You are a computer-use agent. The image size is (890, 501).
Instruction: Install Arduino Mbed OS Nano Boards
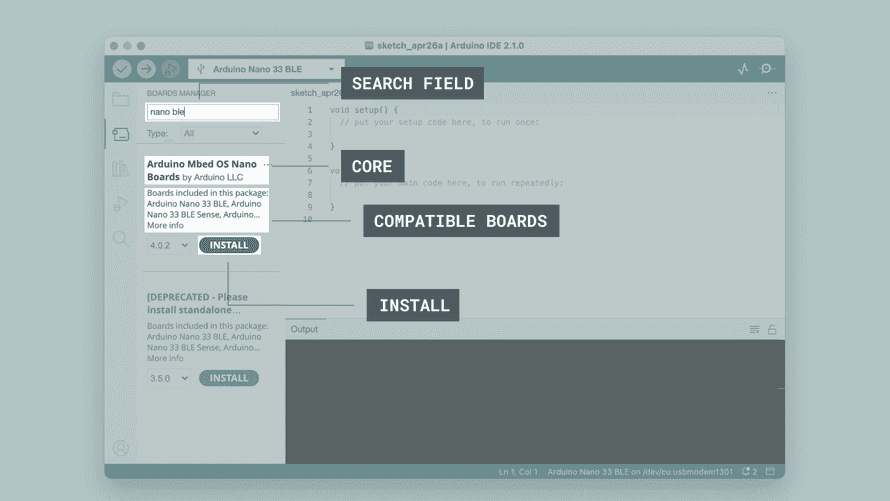pyautogui.click(x=229, y=245)
